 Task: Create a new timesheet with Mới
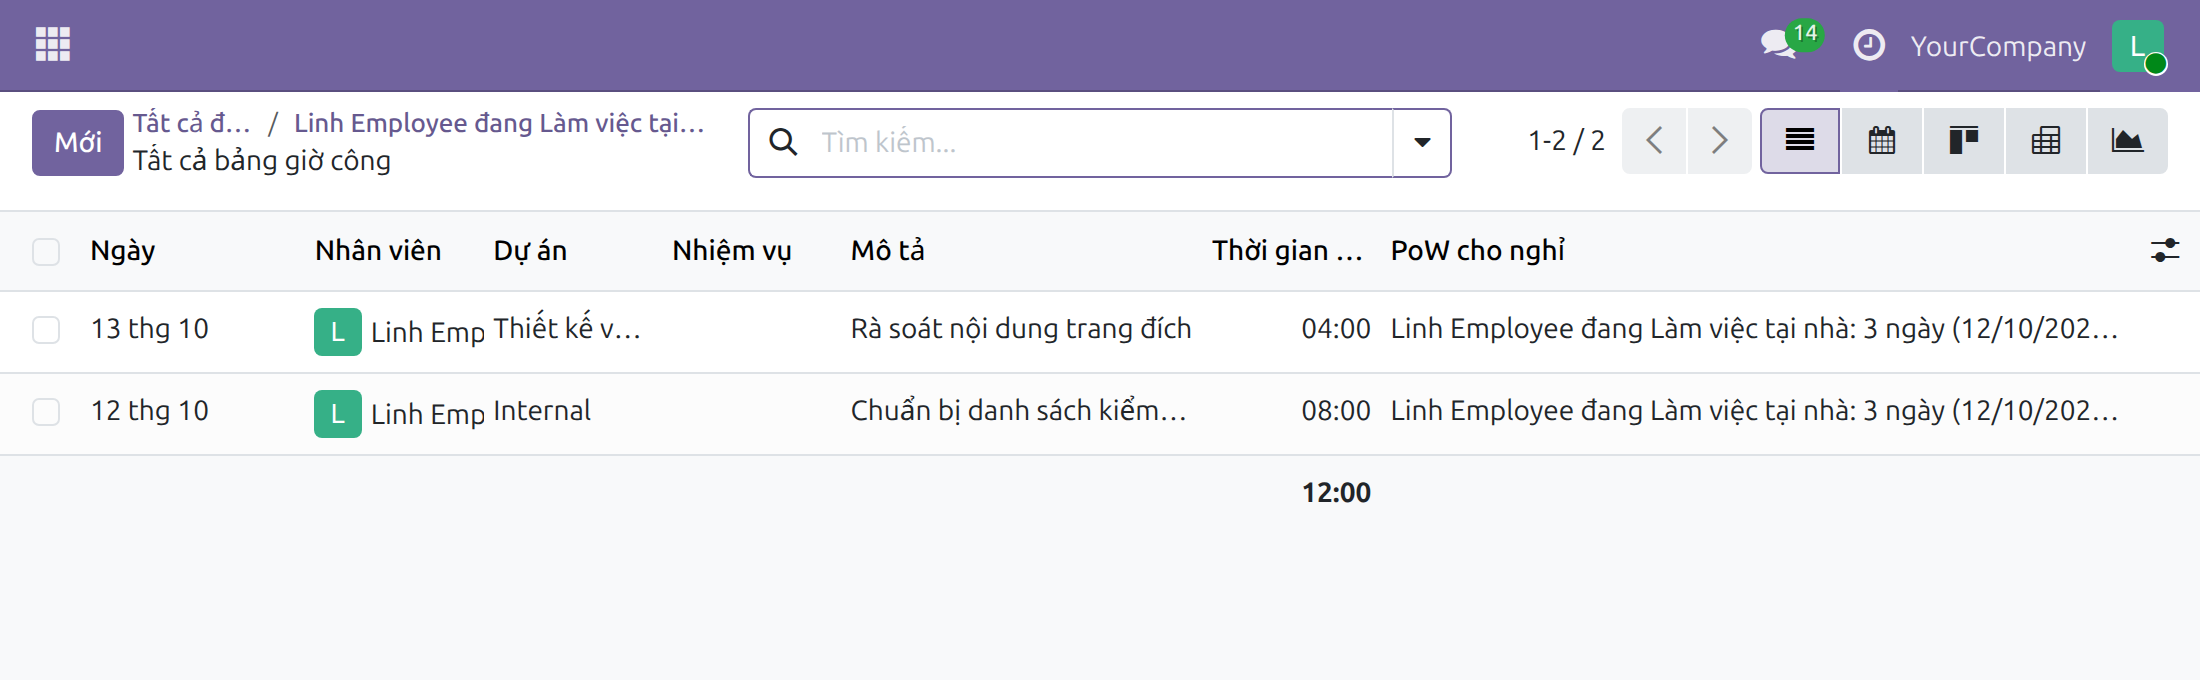78,143
